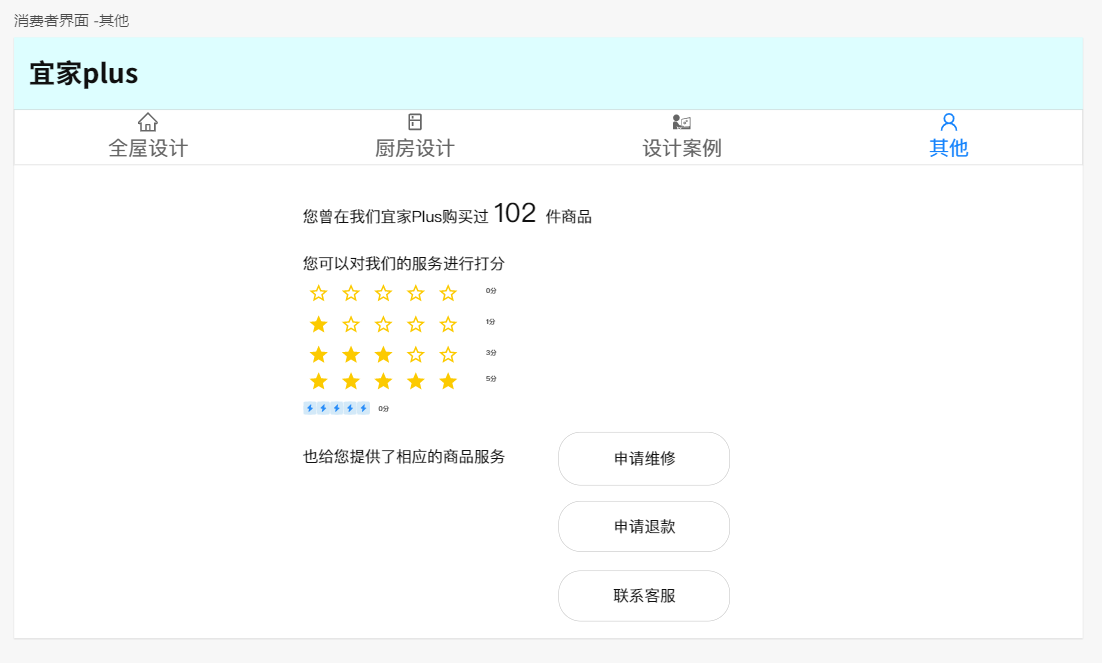Image resolution: width=1102 pixels, height=663 pixels.
Task: Go to the 设计案例 tab
Action: (x=682, y=136)
